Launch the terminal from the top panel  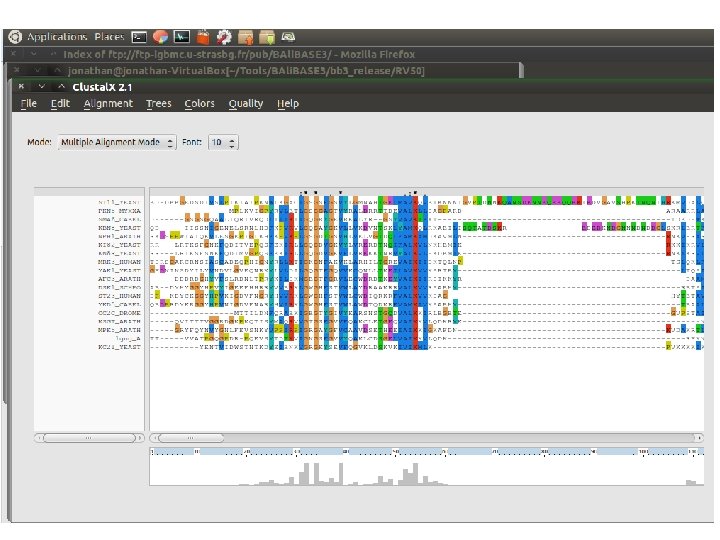tap(139, 37)
